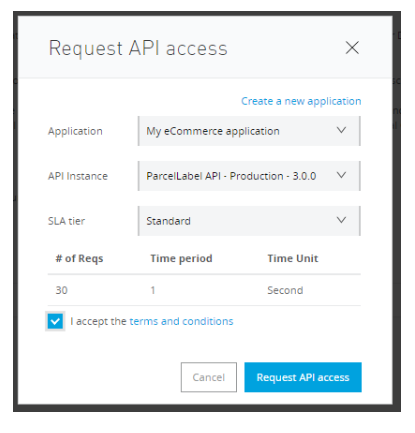The width and height of the screenshot is (415, 433).
Task: Select the Second time unit cell
Action: [285, 290]
